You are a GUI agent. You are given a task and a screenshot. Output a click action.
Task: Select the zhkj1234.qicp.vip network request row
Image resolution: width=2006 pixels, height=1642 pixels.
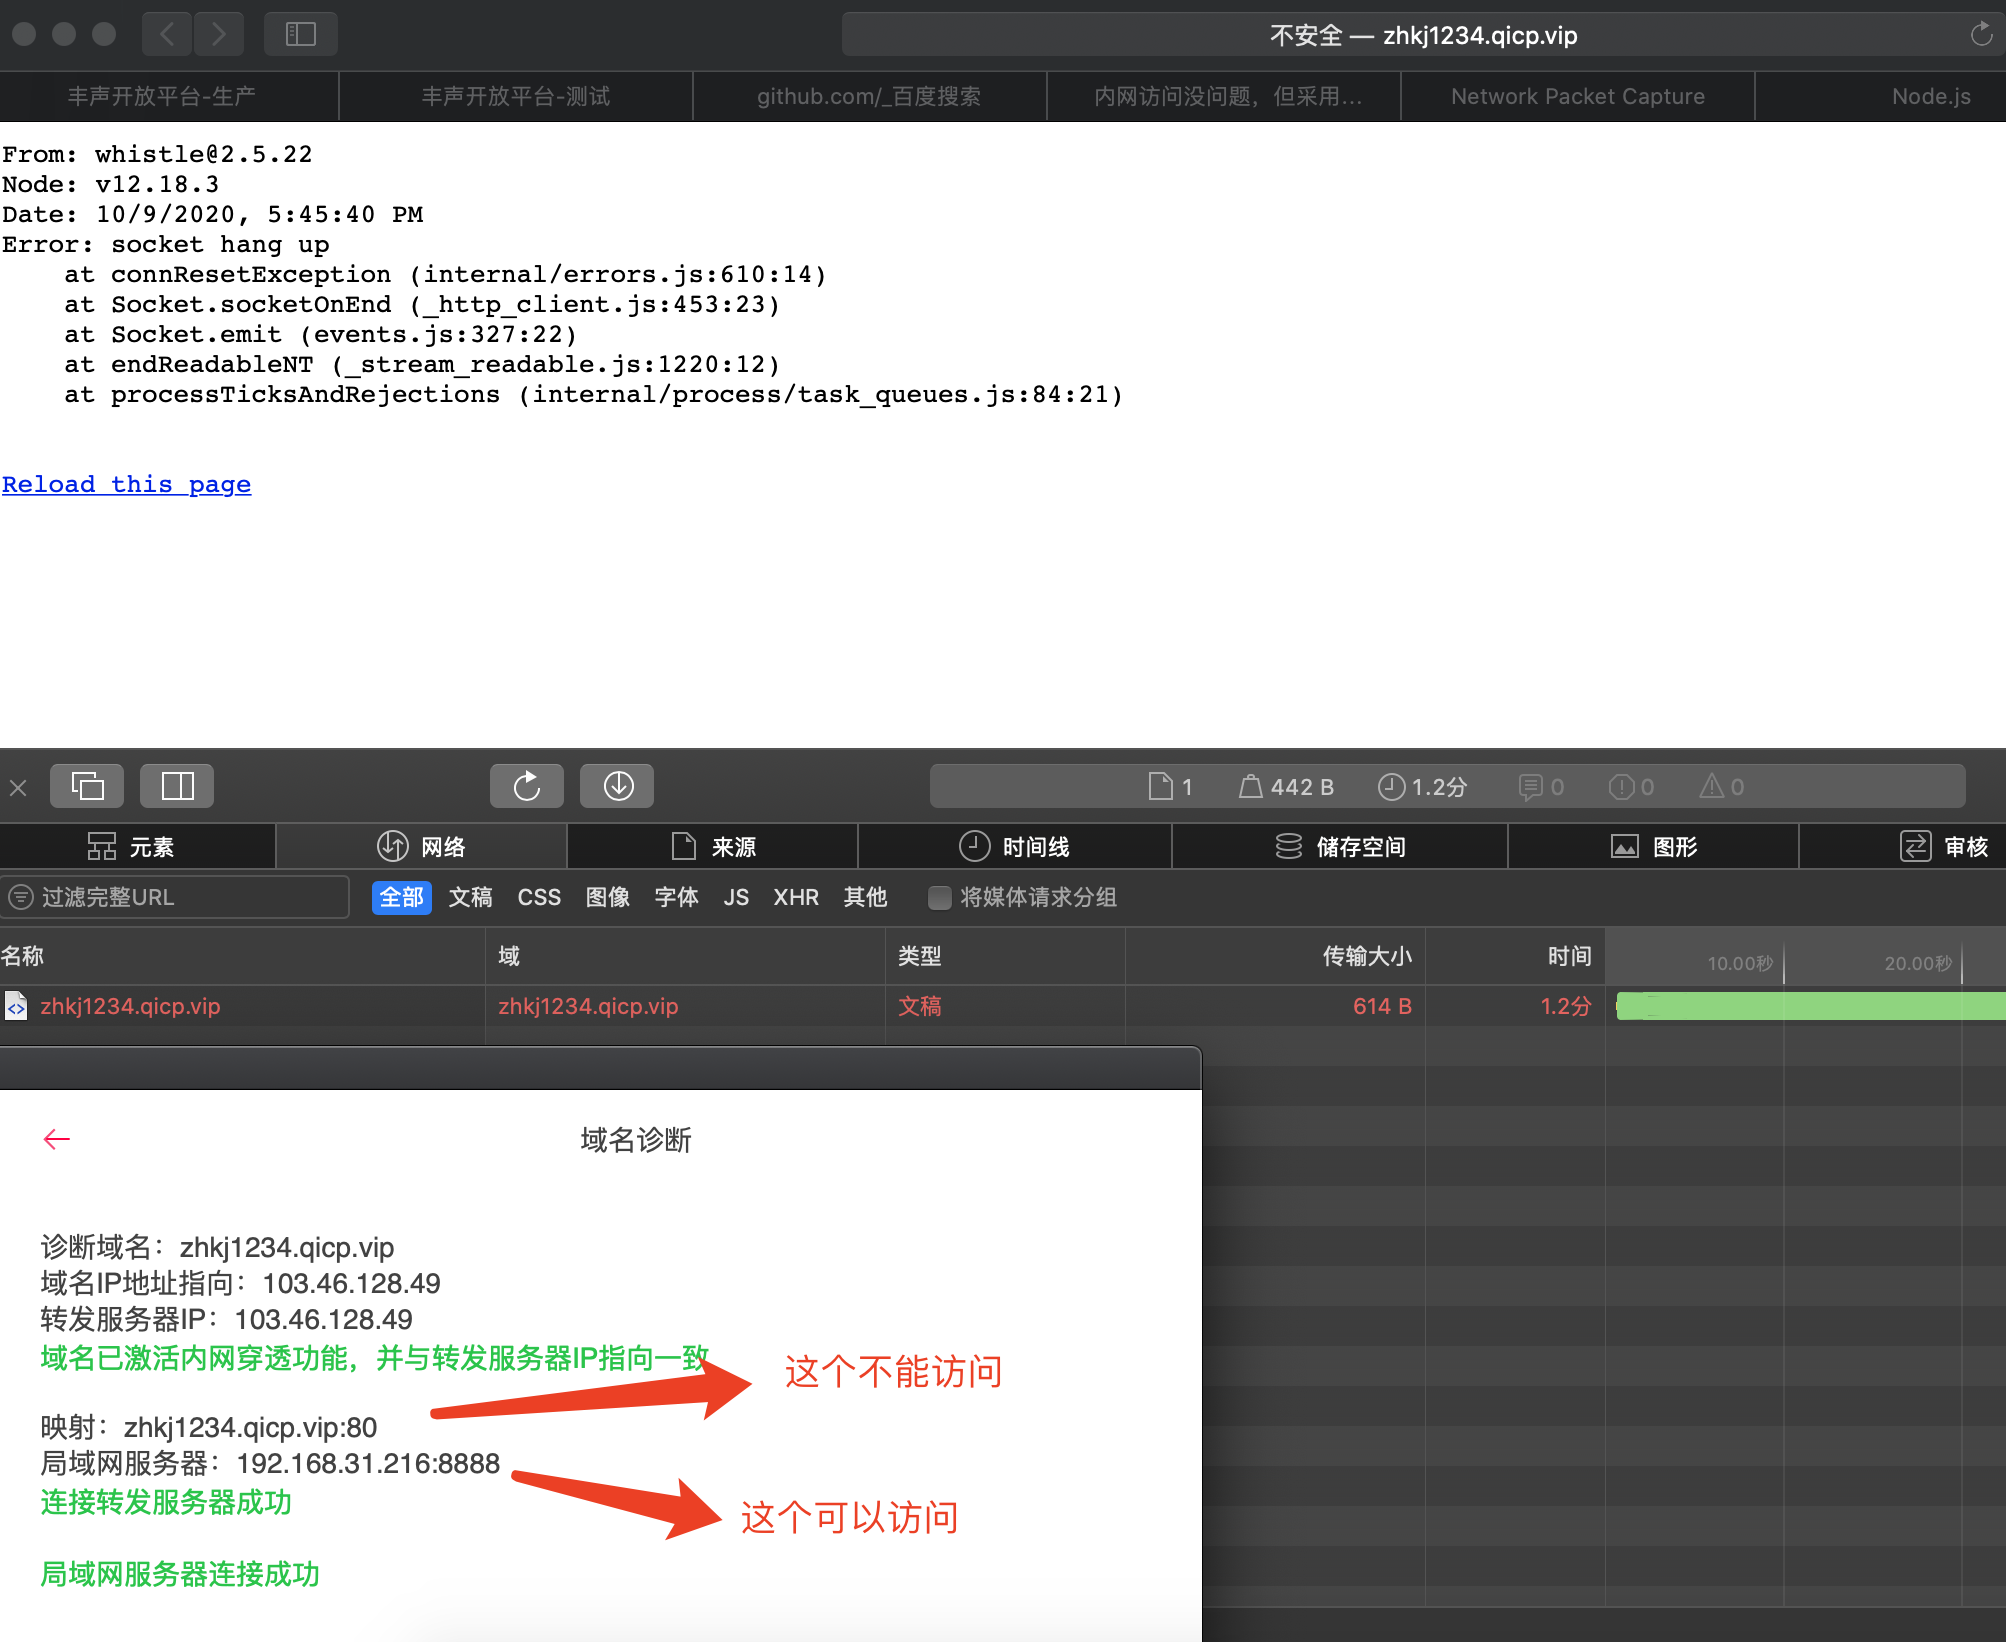point(1003,1006)
